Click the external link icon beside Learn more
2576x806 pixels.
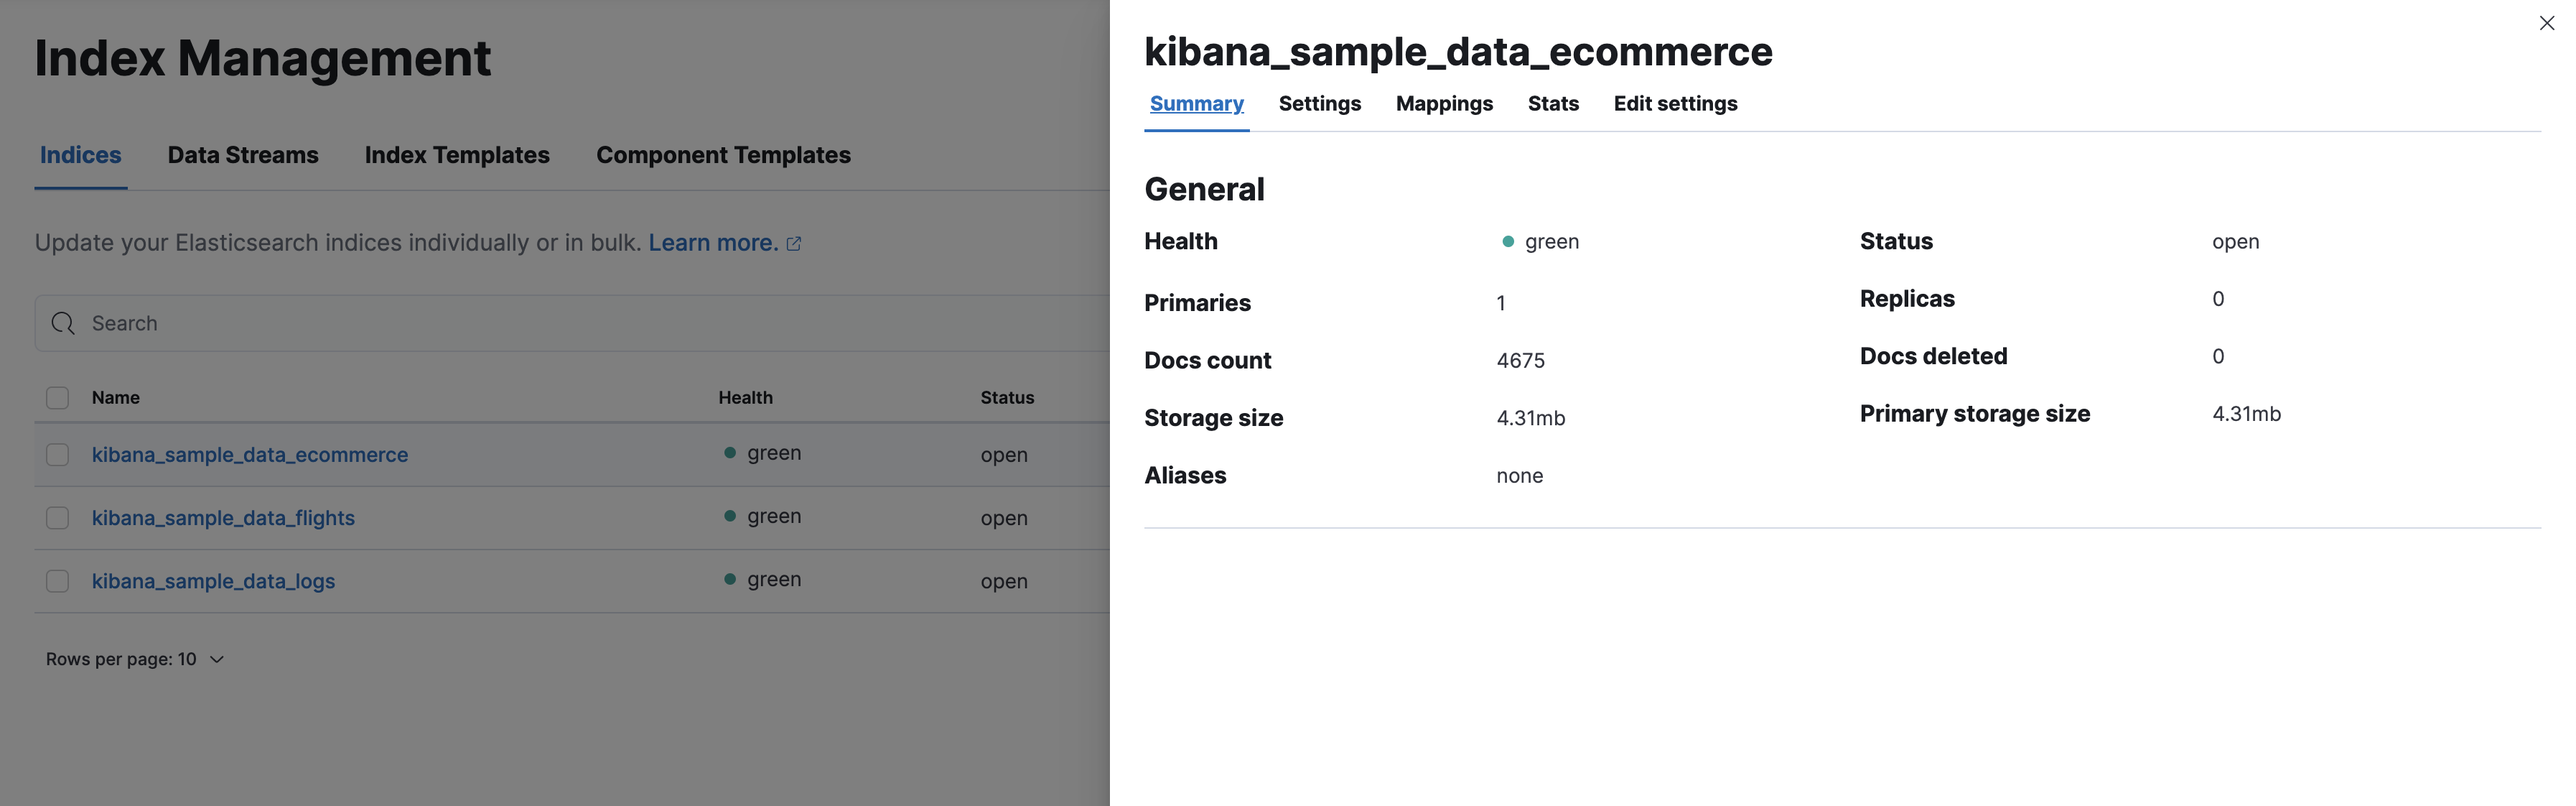click(x=794, y=242)
